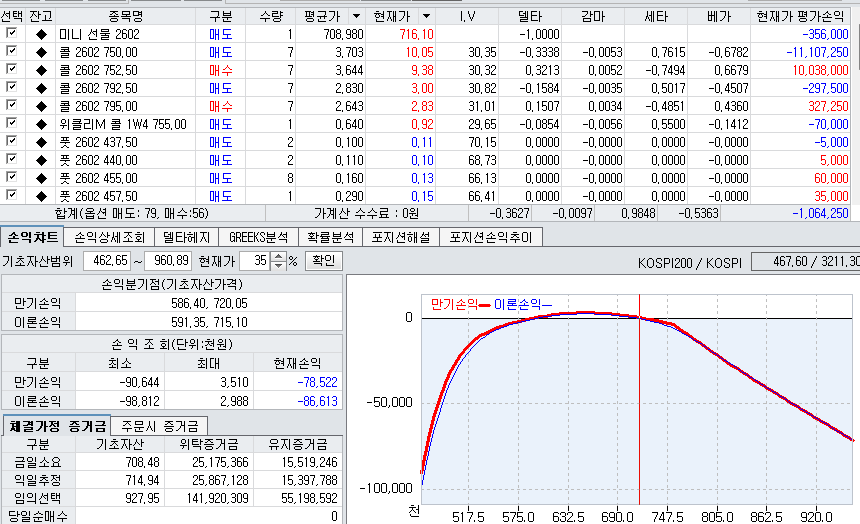This screenshot has height=524, width=860.
Task: Click the diamond icon for 풋 2602 437.50
Action: coord(41,143)
